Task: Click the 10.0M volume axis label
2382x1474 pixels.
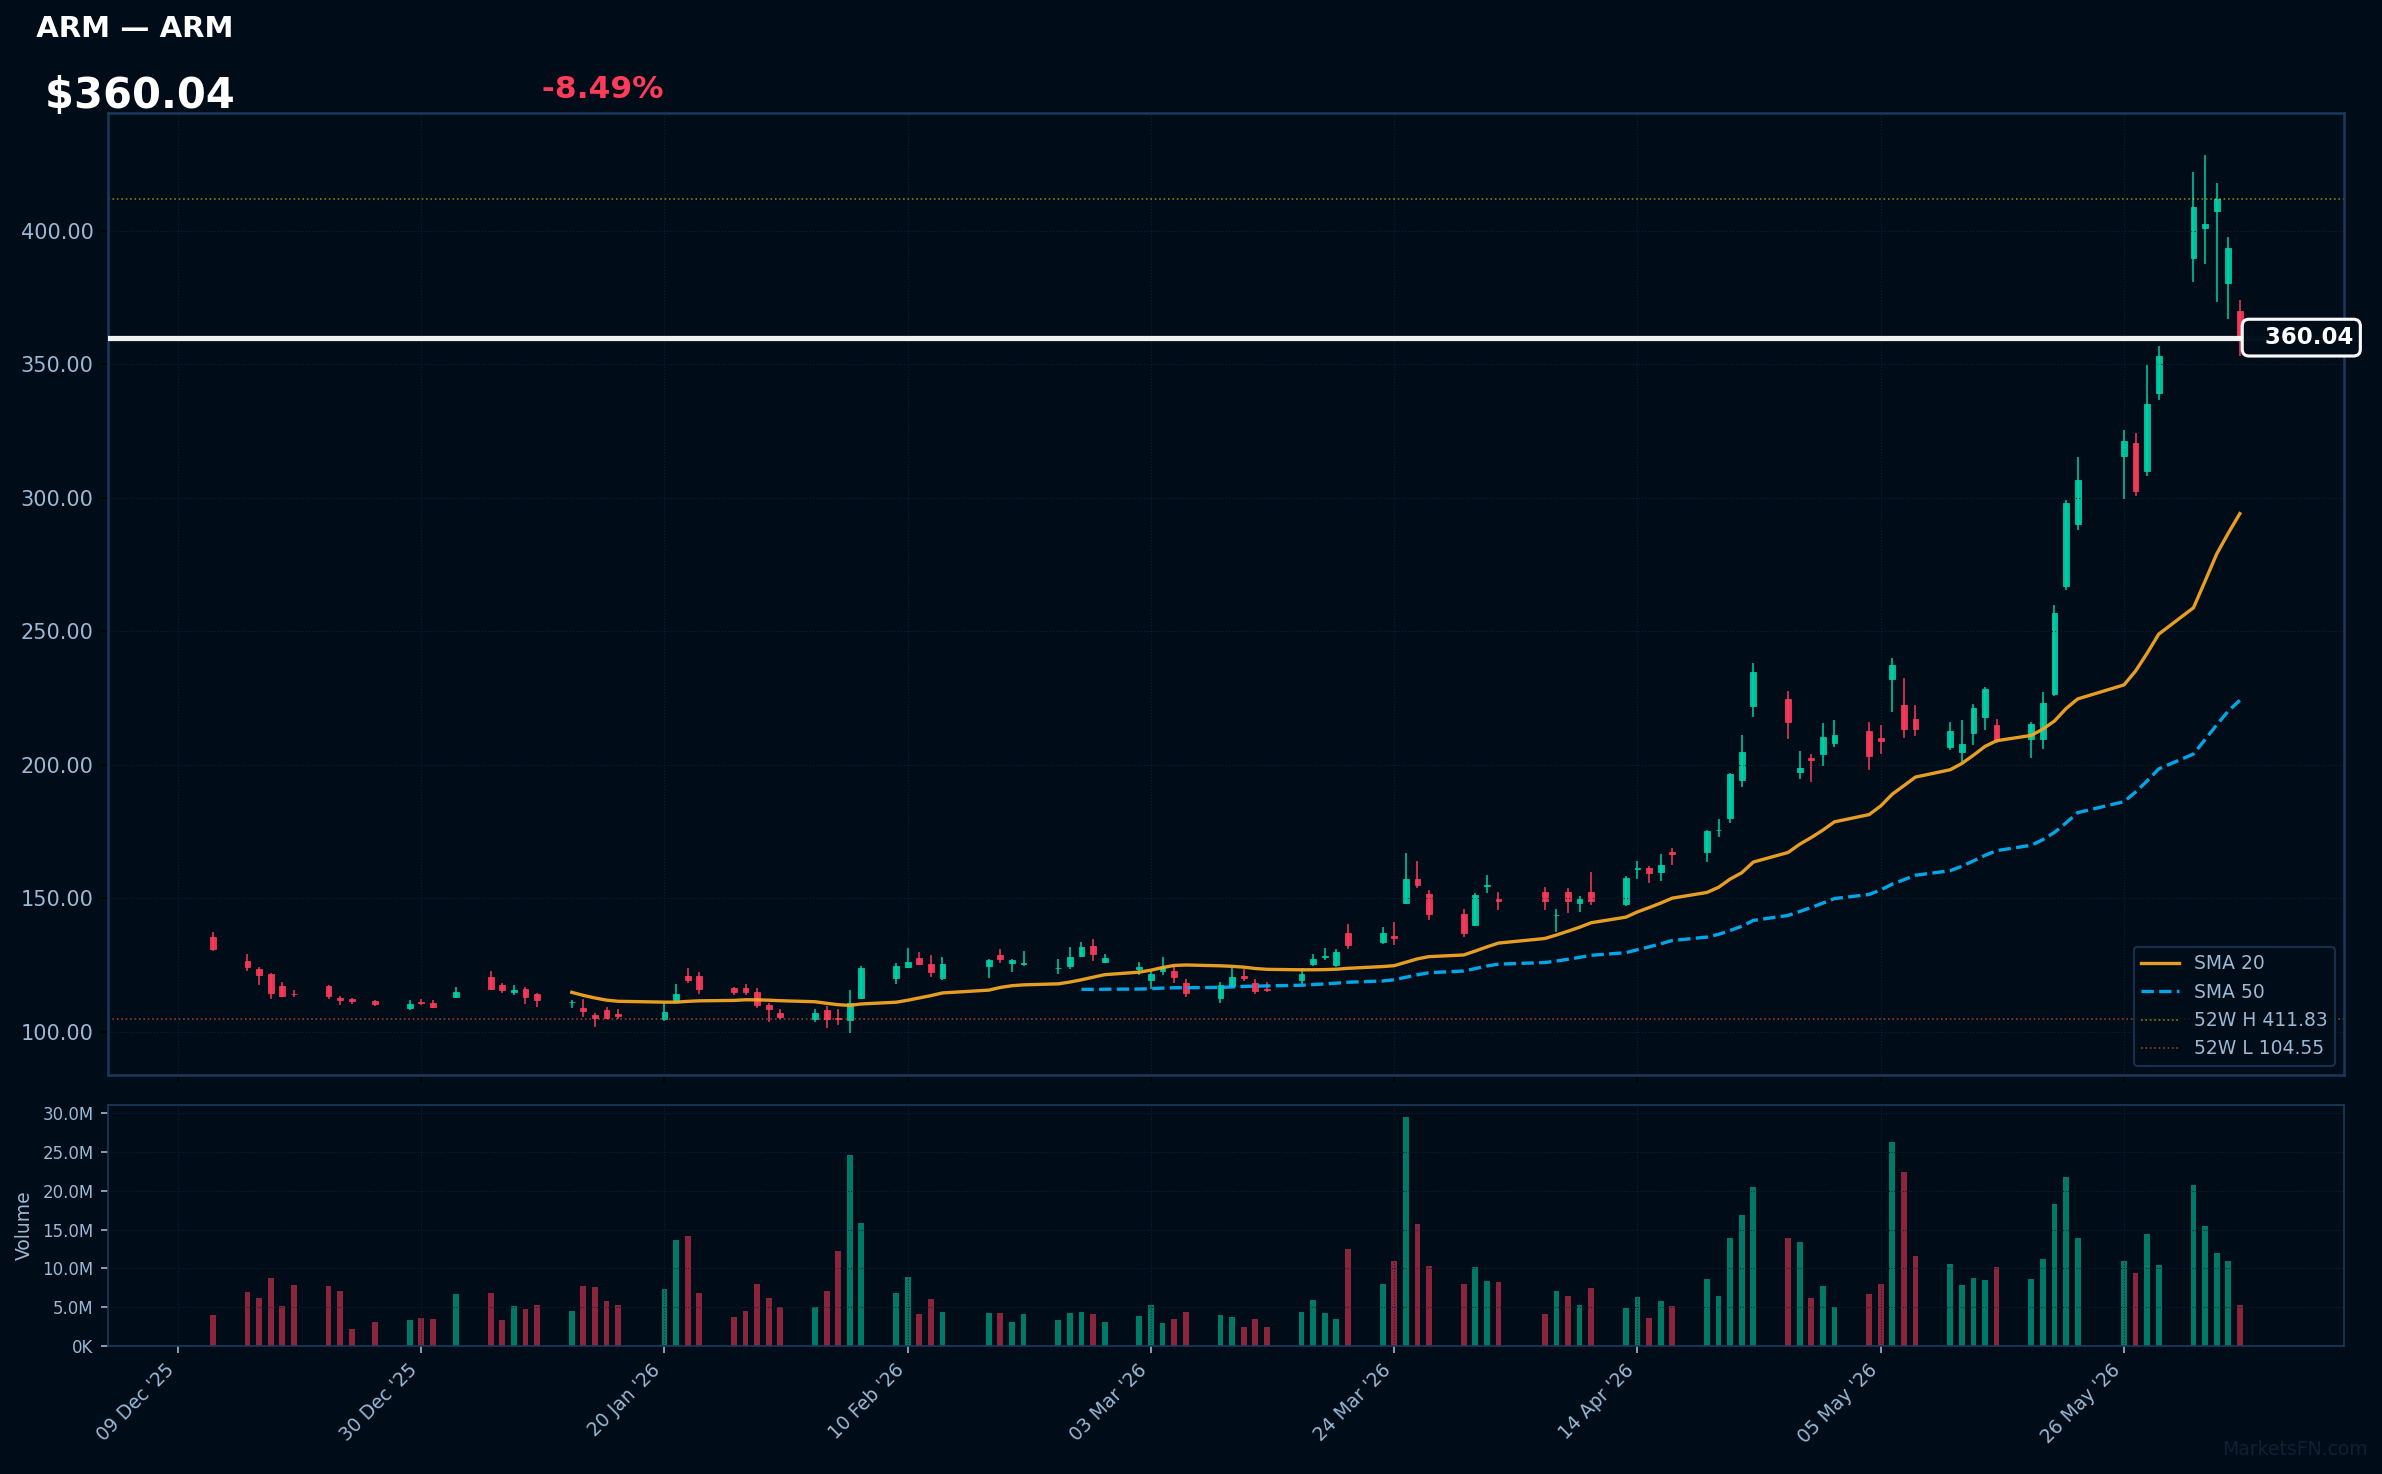Action: pyautogui.click(x=68, y=1269)
